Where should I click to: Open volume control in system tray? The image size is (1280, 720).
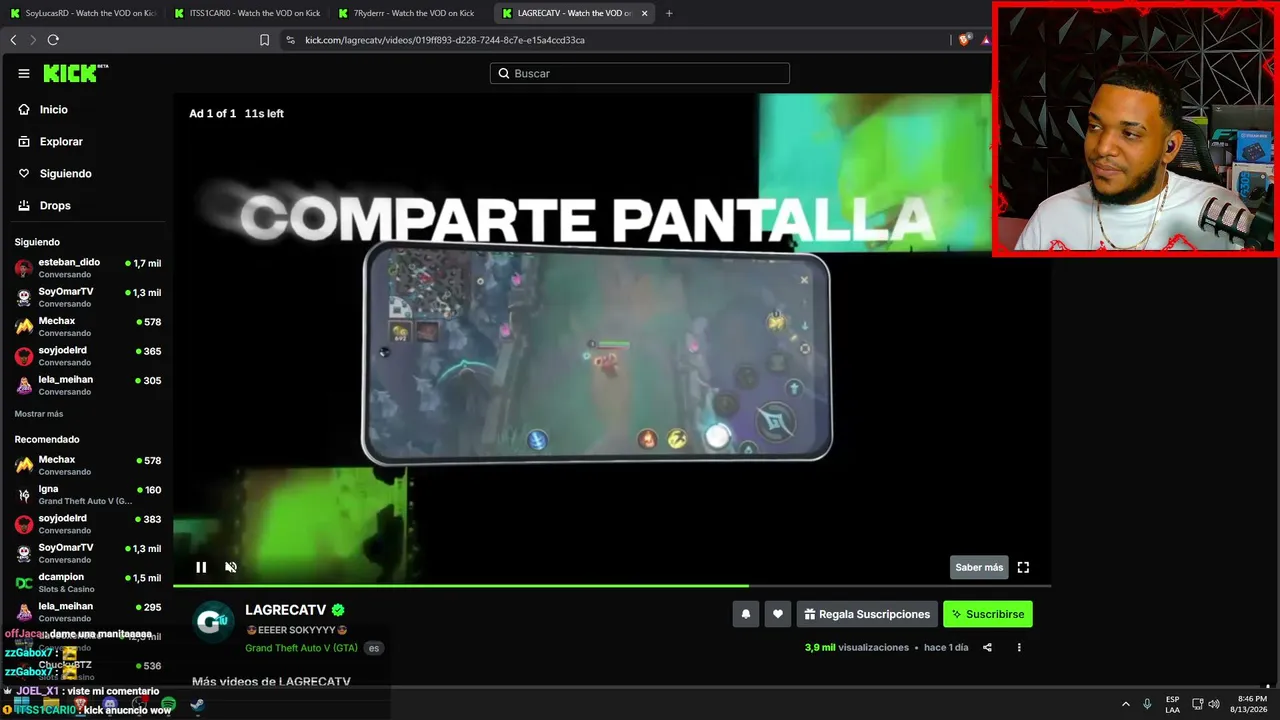[x=1214, y=704]
